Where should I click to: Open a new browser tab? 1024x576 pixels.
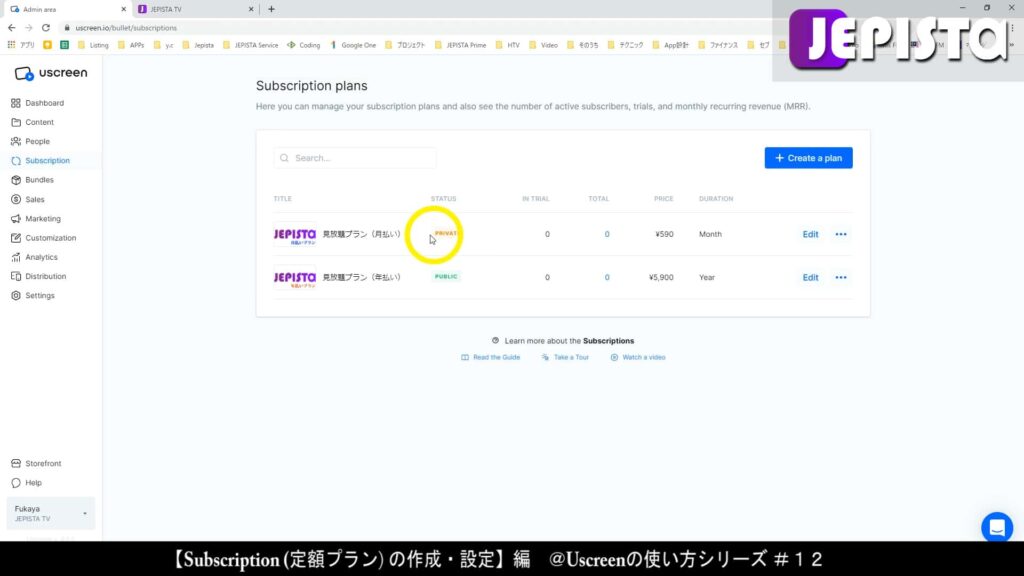point(271,9)
